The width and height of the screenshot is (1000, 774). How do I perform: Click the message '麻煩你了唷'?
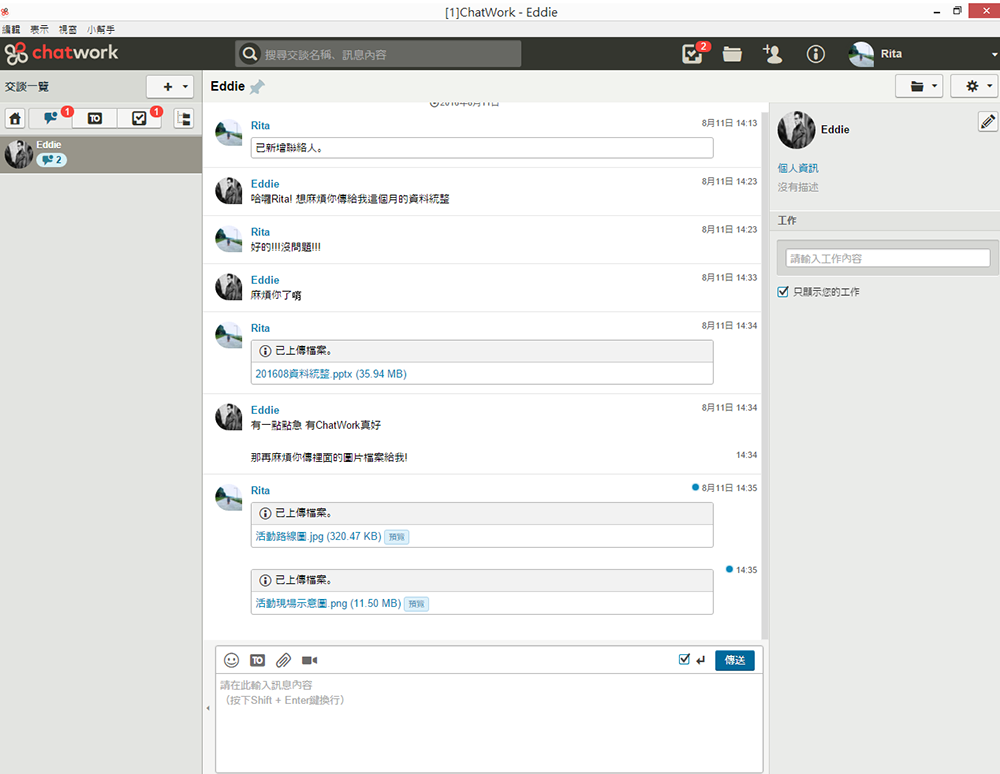point(276,296)
